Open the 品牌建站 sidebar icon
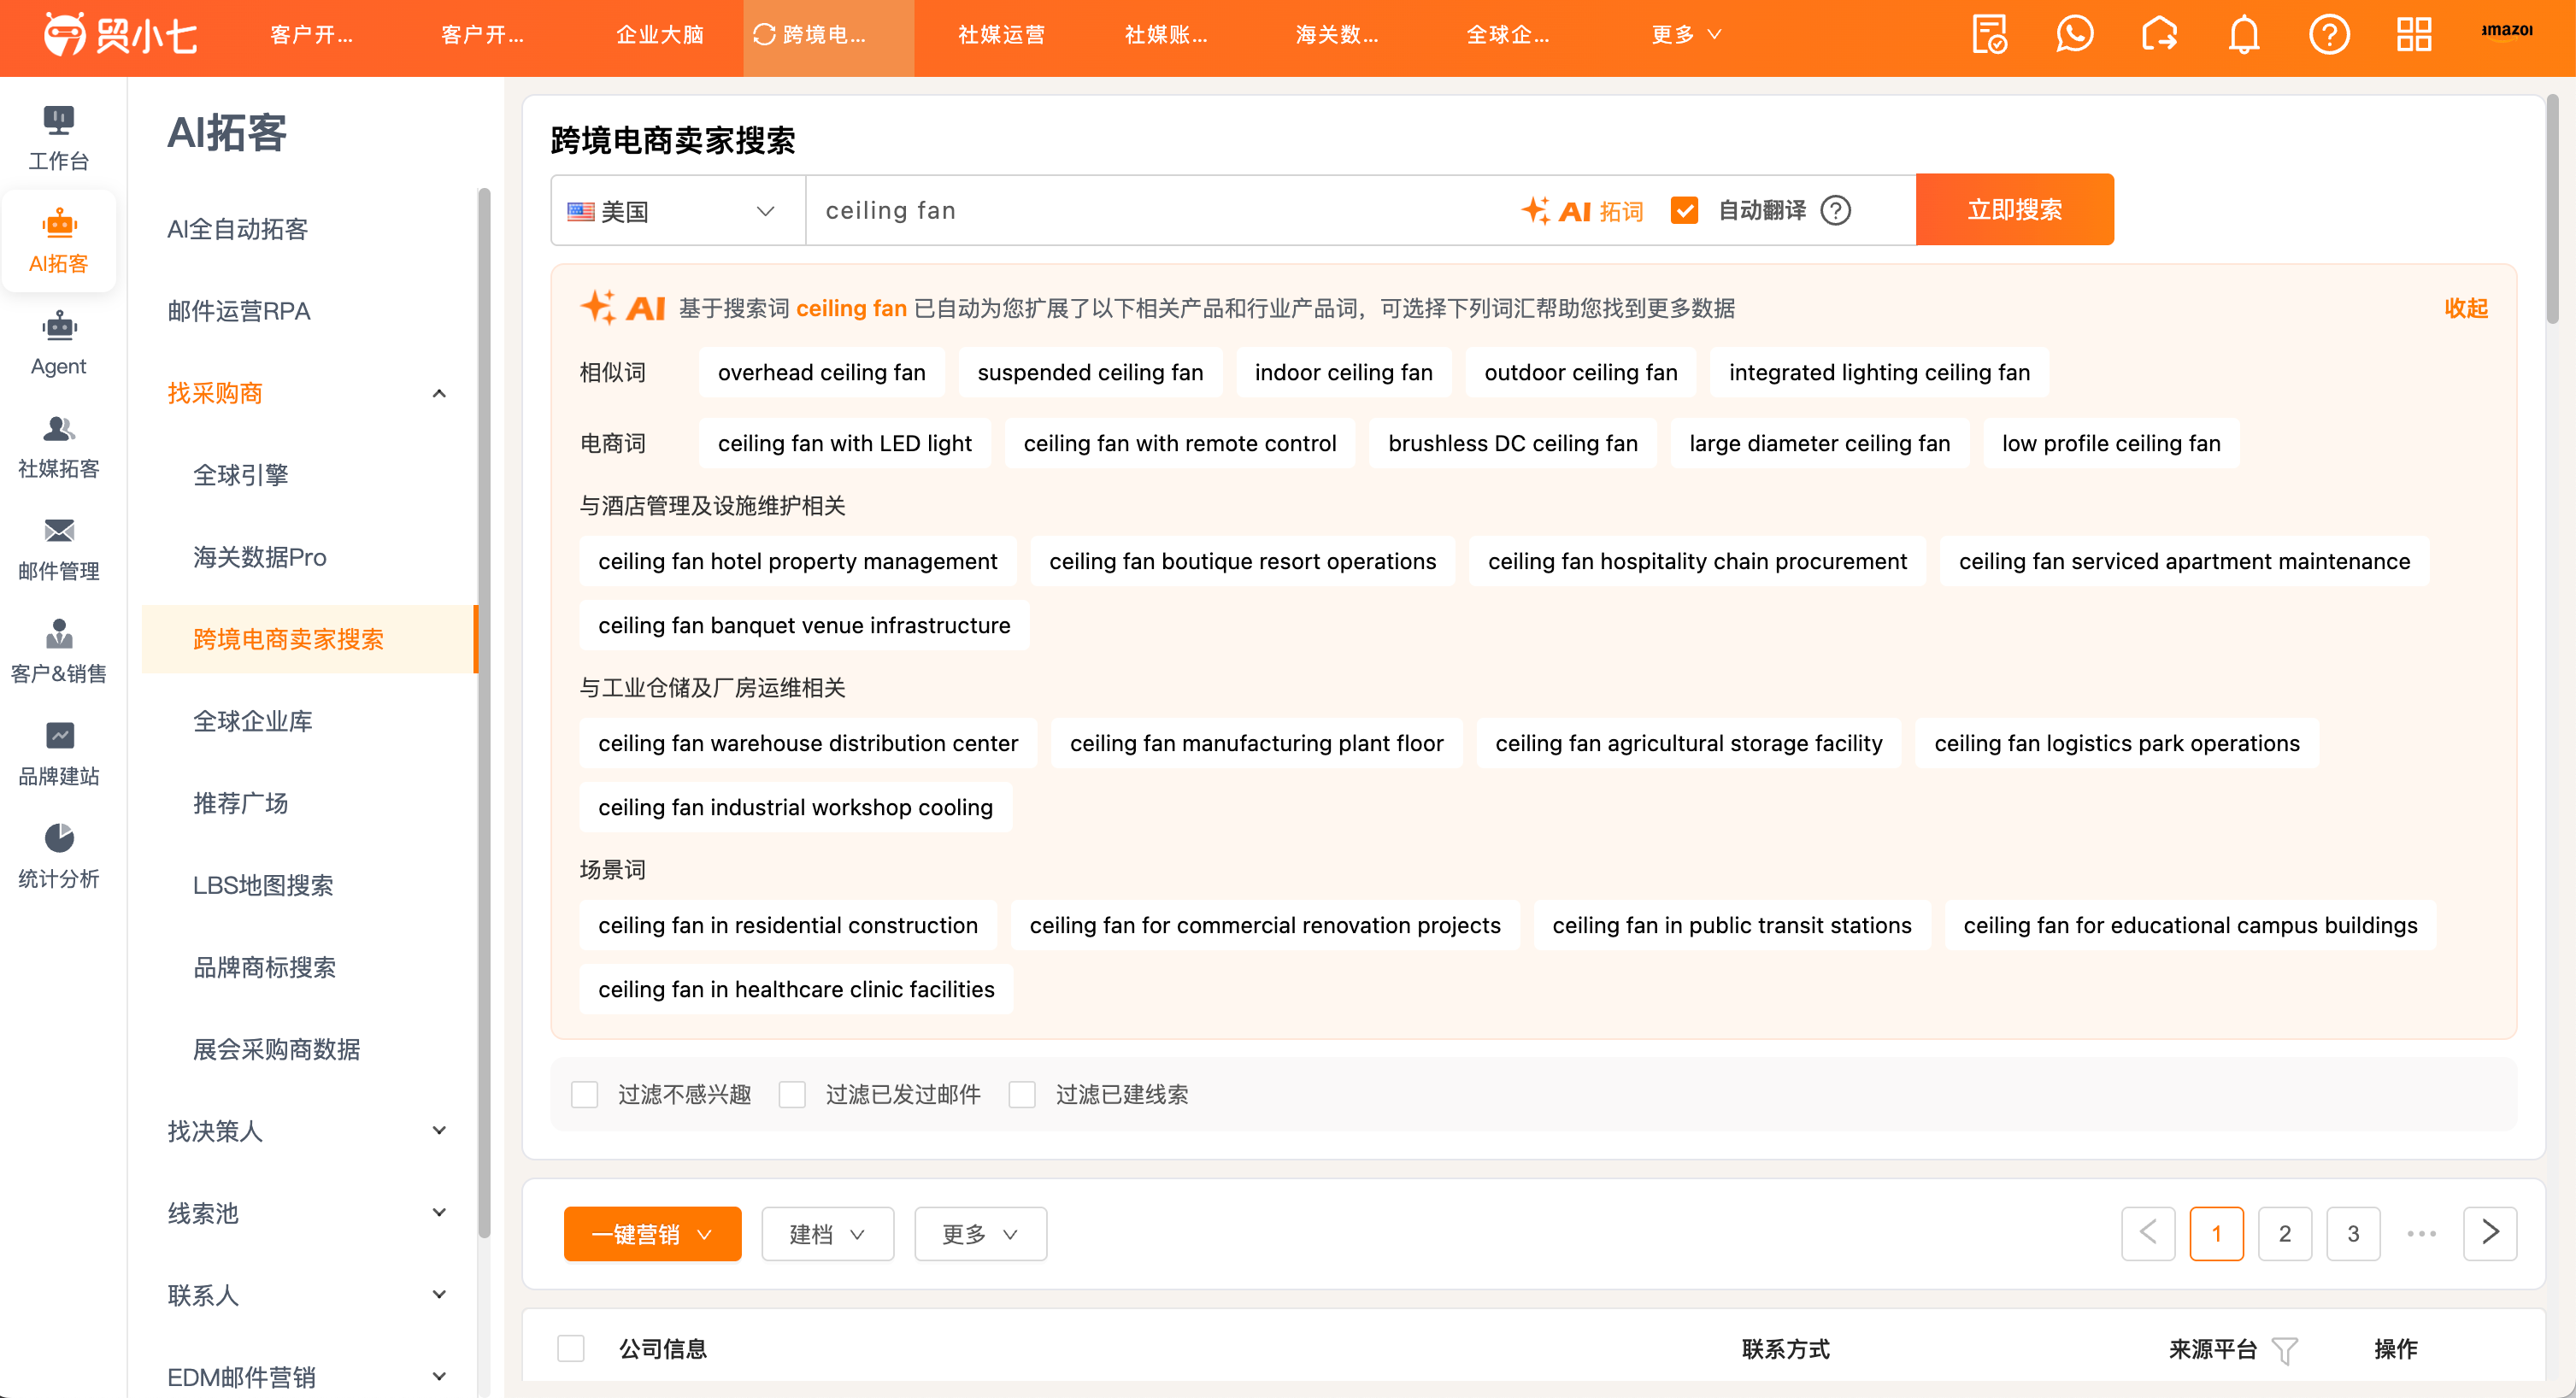 coord(58,754)
